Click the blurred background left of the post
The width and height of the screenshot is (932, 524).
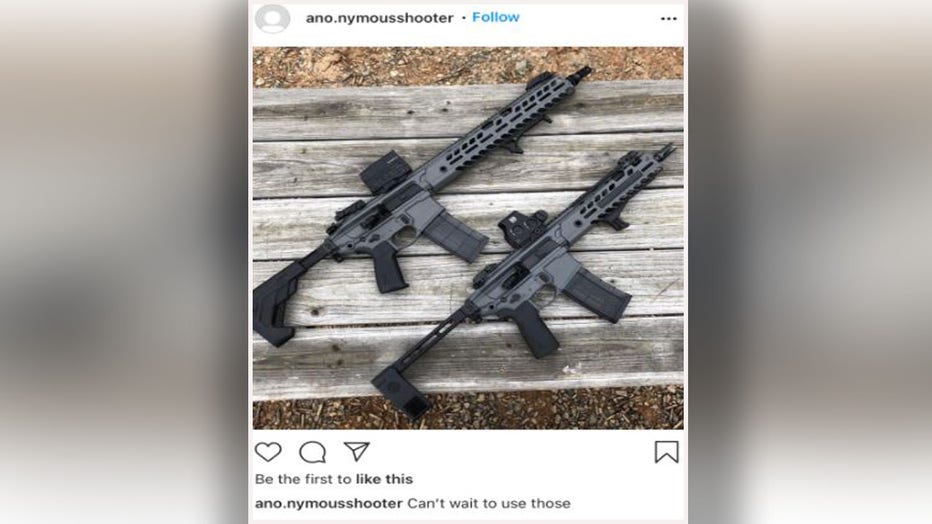(124, 262)
